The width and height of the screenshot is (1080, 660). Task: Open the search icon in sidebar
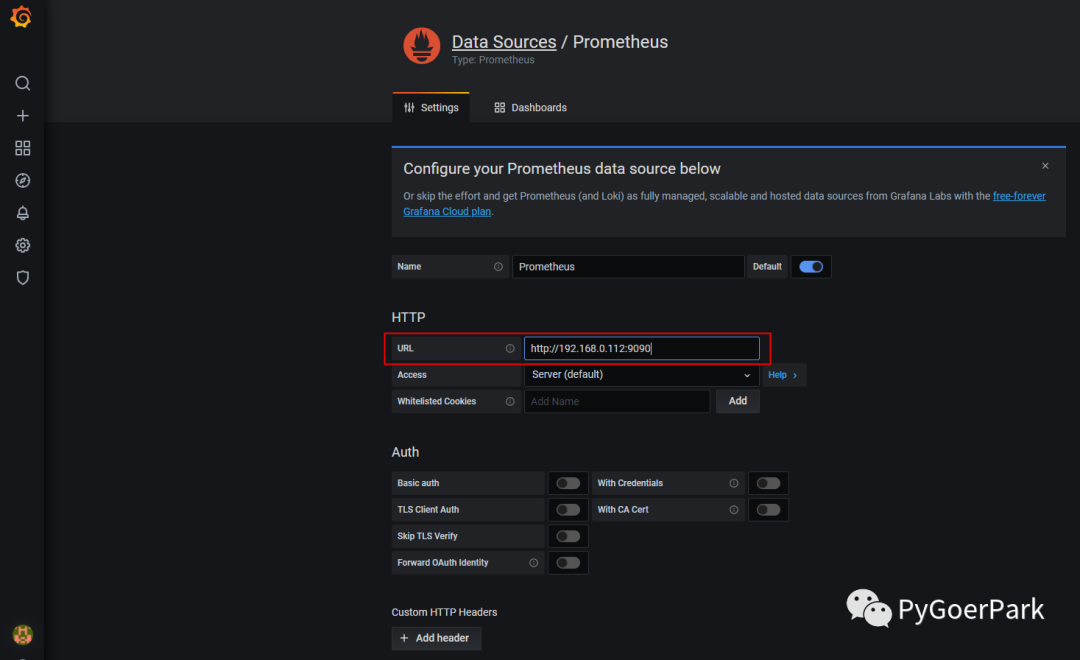23,83
